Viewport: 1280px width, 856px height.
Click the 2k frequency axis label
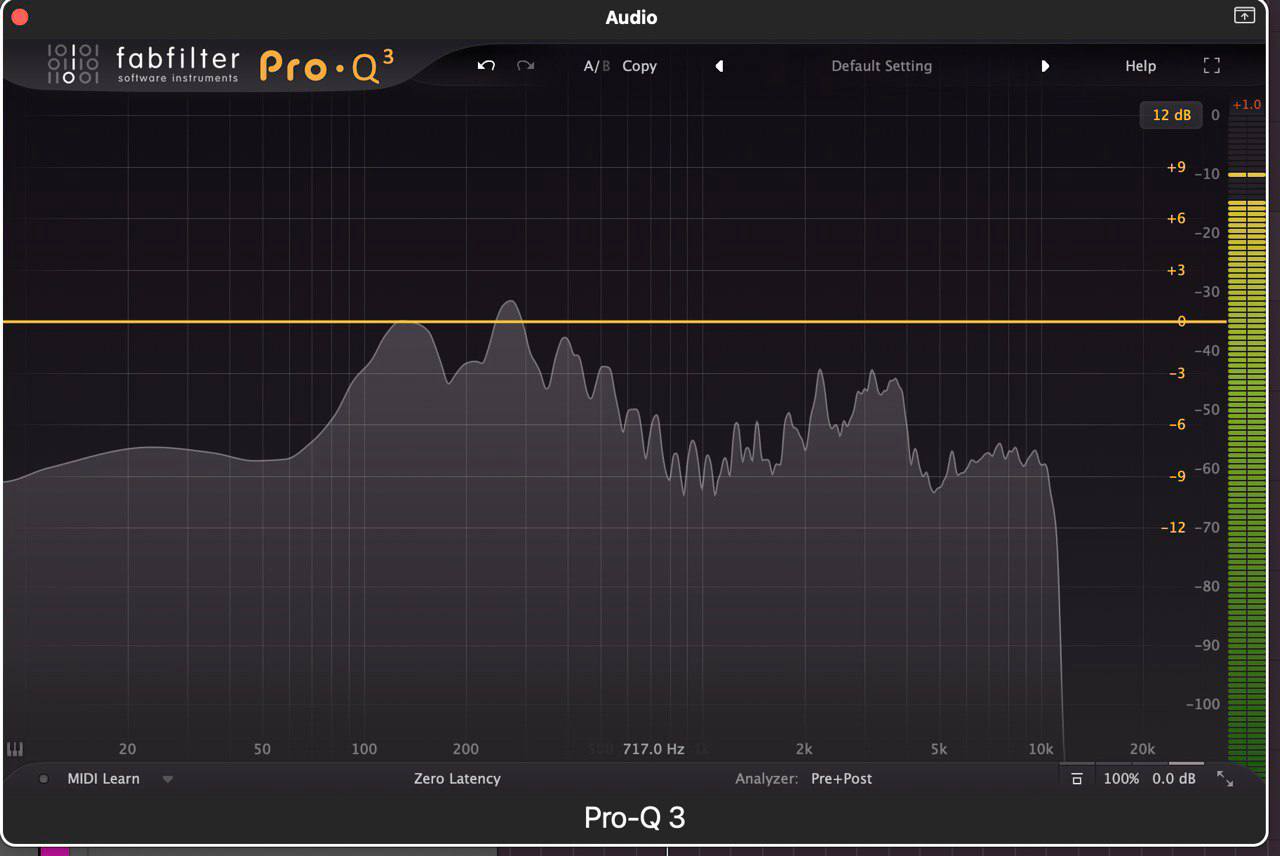[804, 749]
